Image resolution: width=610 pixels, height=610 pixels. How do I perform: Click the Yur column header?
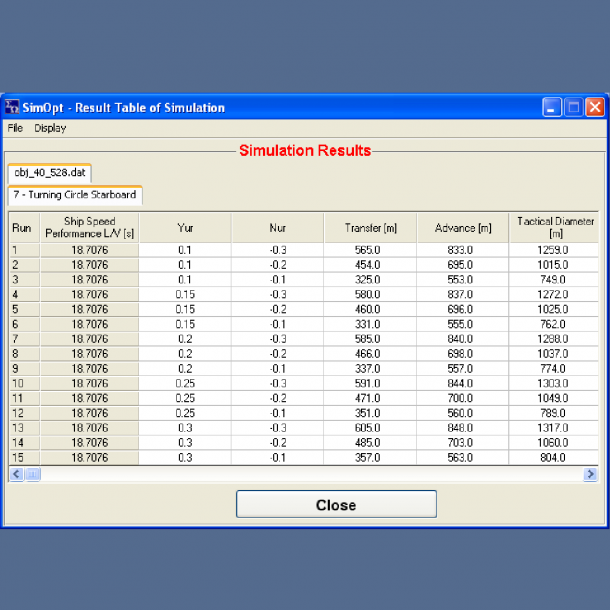[x=185, y=227]
